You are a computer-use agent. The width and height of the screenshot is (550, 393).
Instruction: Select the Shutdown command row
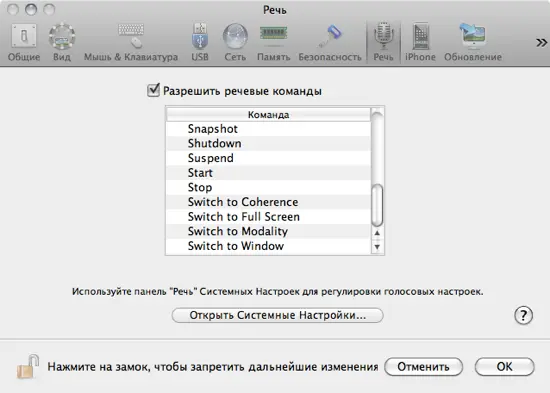[x=268, y=144]
